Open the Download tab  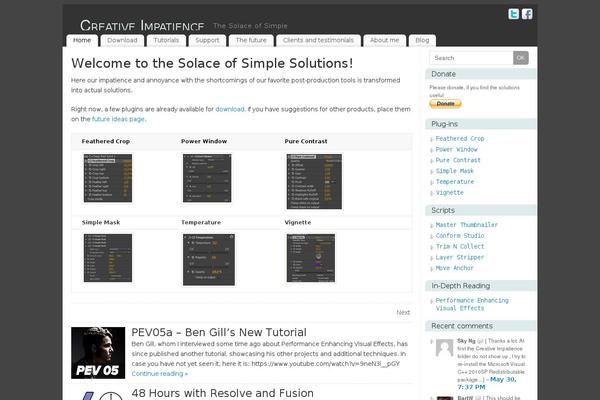click(122, 40)
